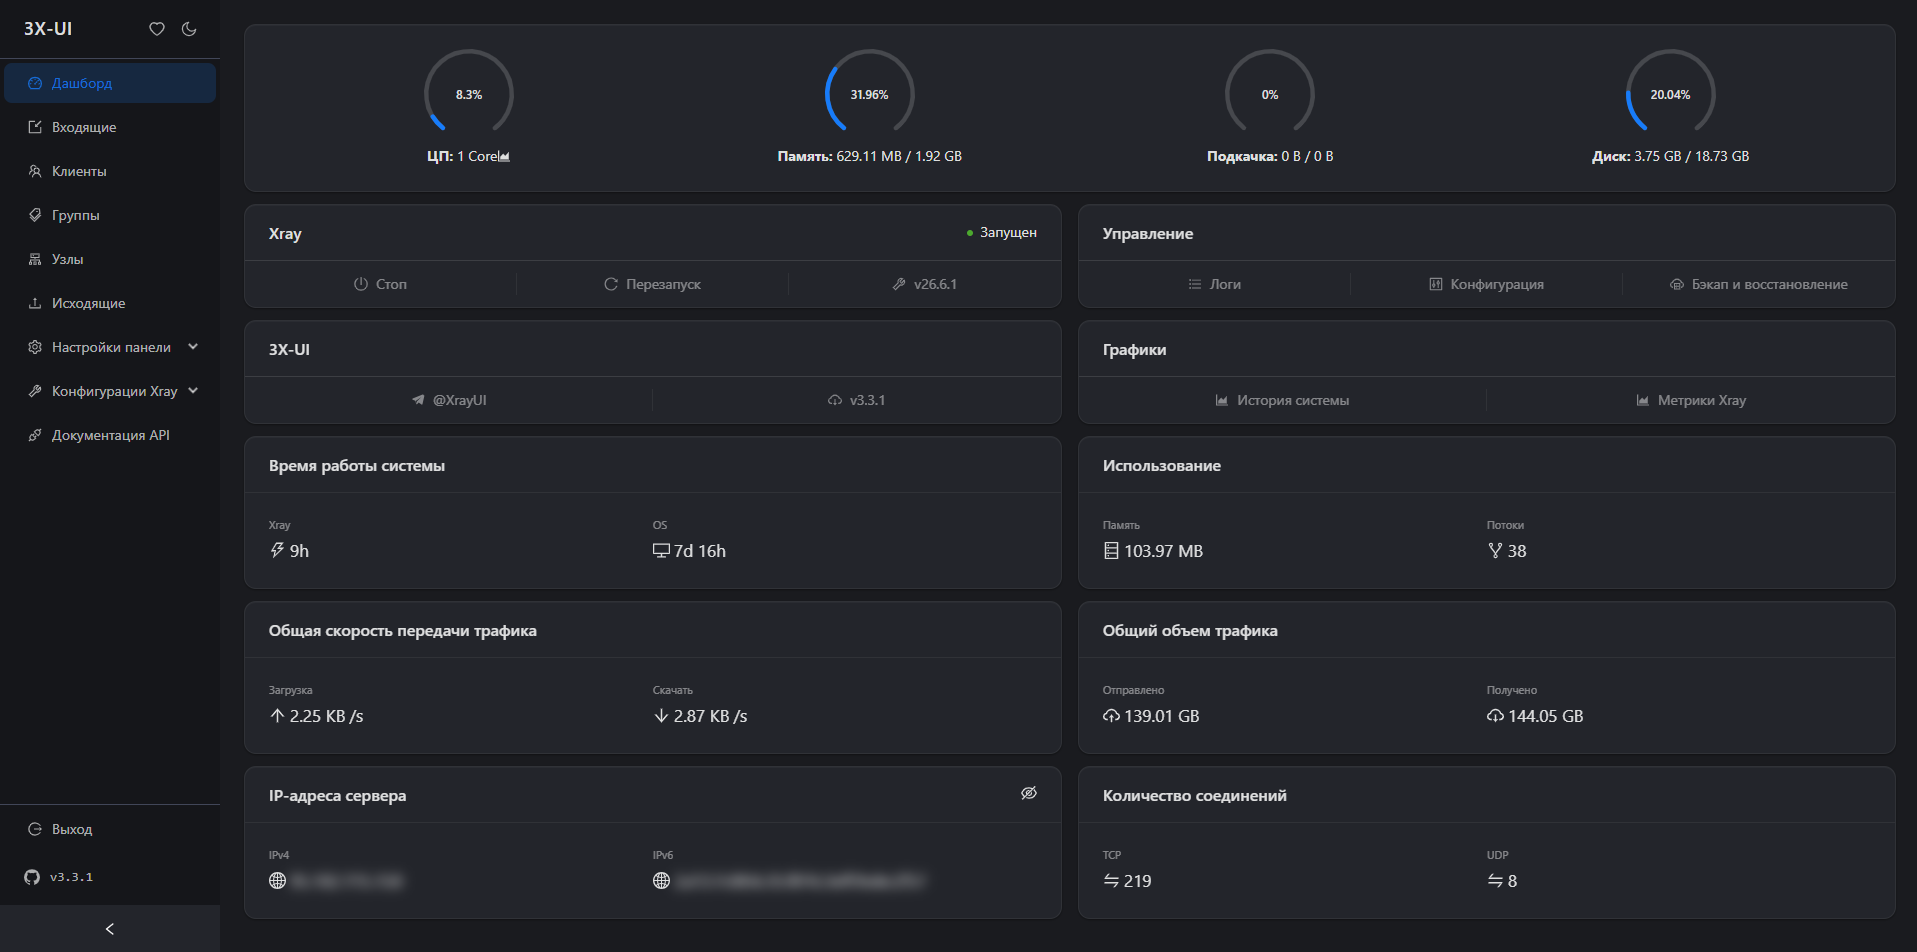Collapse the sidebar with arrow

110,929
